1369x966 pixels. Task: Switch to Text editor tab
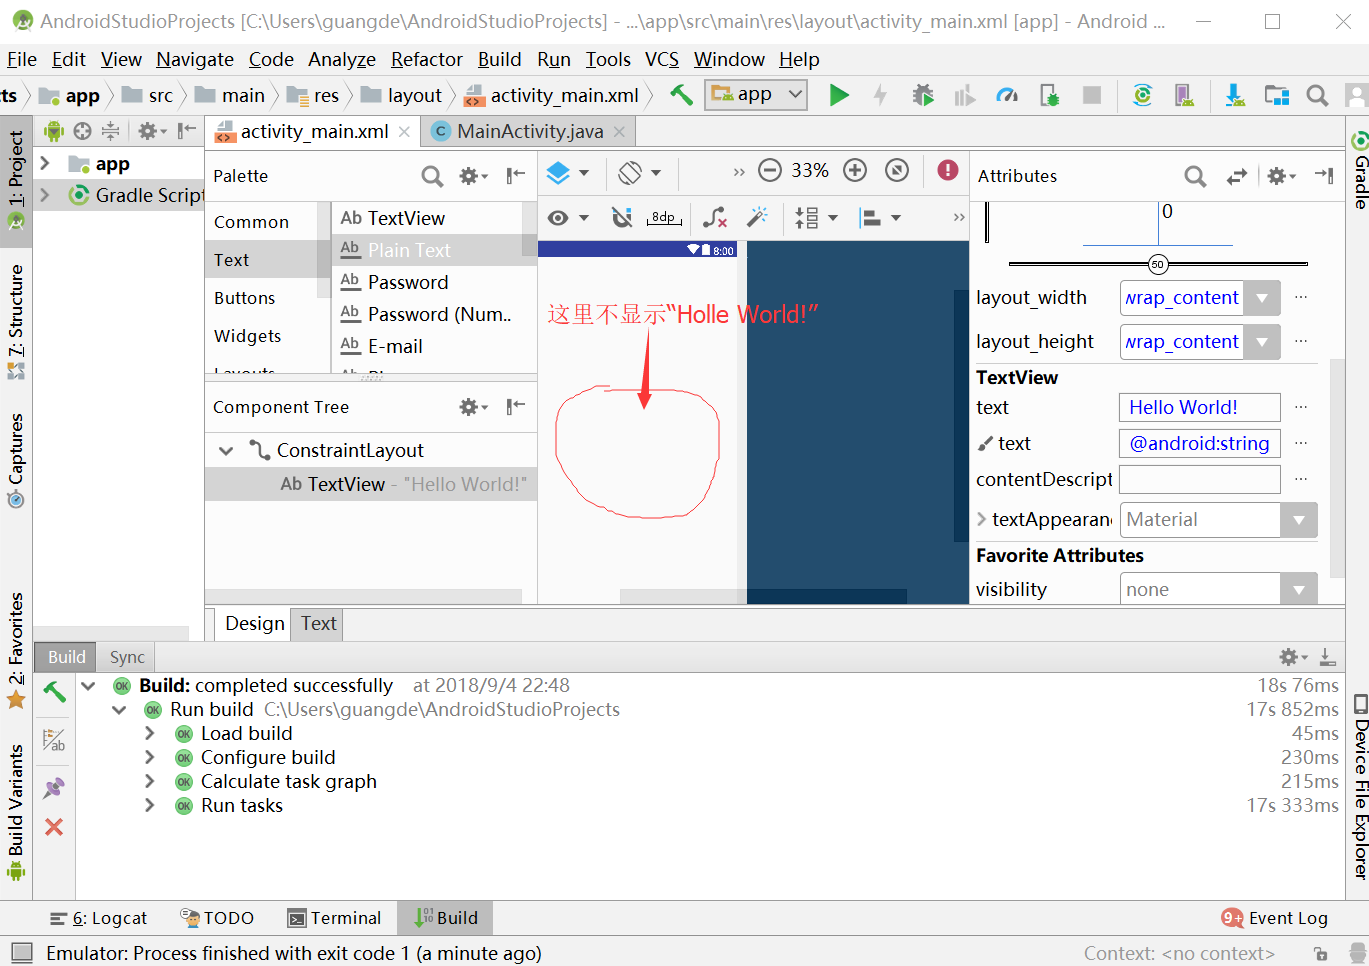(319, 624)
